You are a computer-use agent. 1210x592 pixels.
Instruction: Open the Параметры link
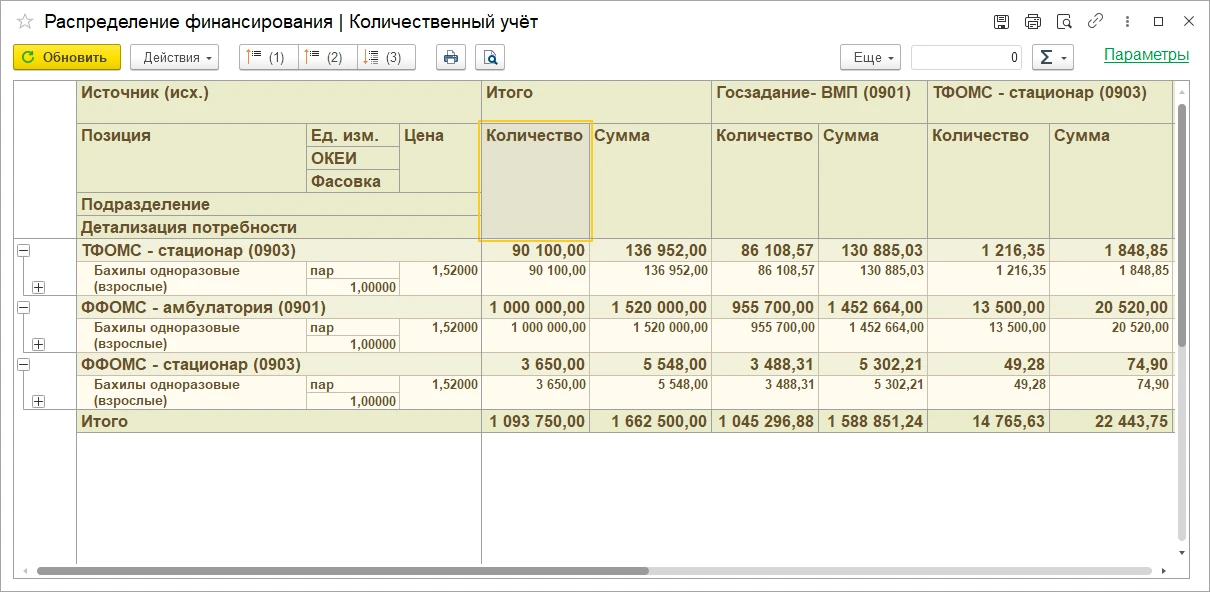point(1146,56)
